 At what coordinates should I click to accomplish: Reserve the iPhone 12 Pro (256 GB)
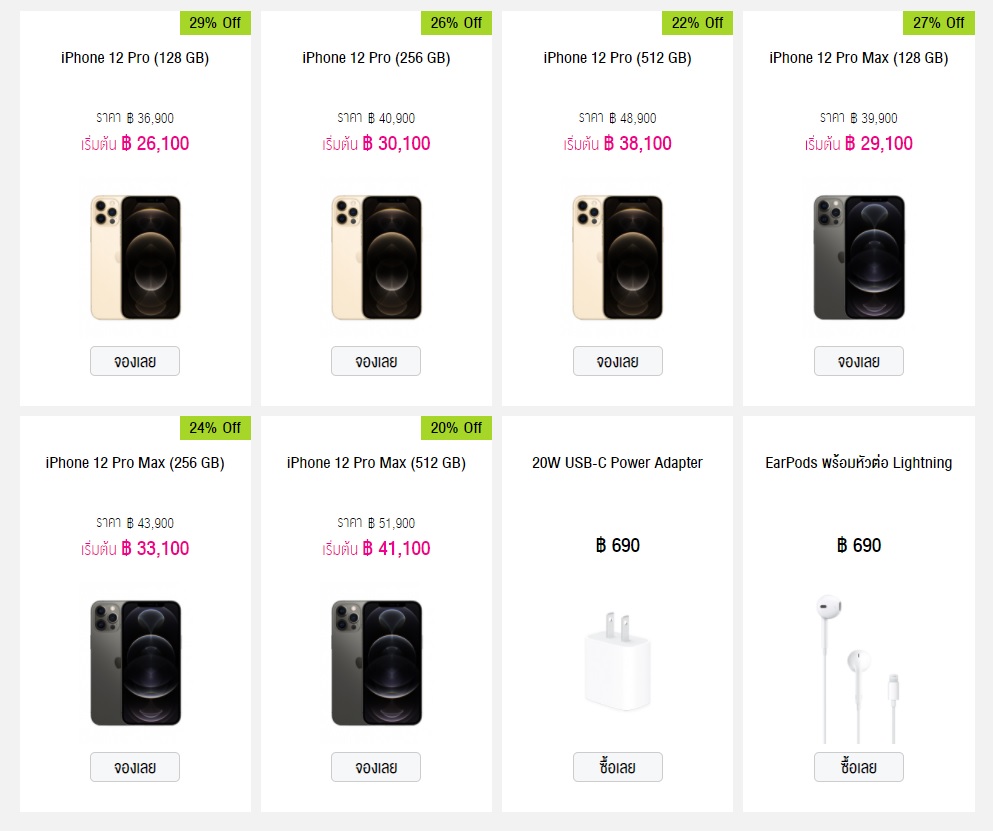[376, 361]
